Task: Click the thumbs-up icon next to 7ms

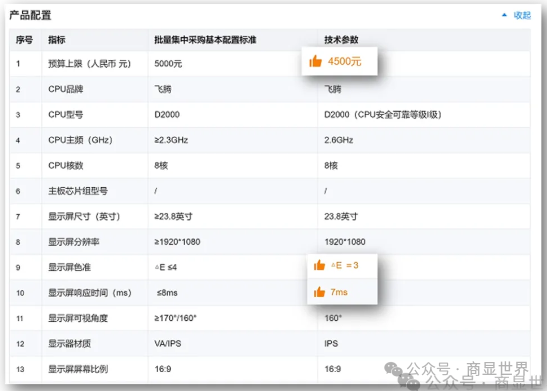Action: (319, 292)
